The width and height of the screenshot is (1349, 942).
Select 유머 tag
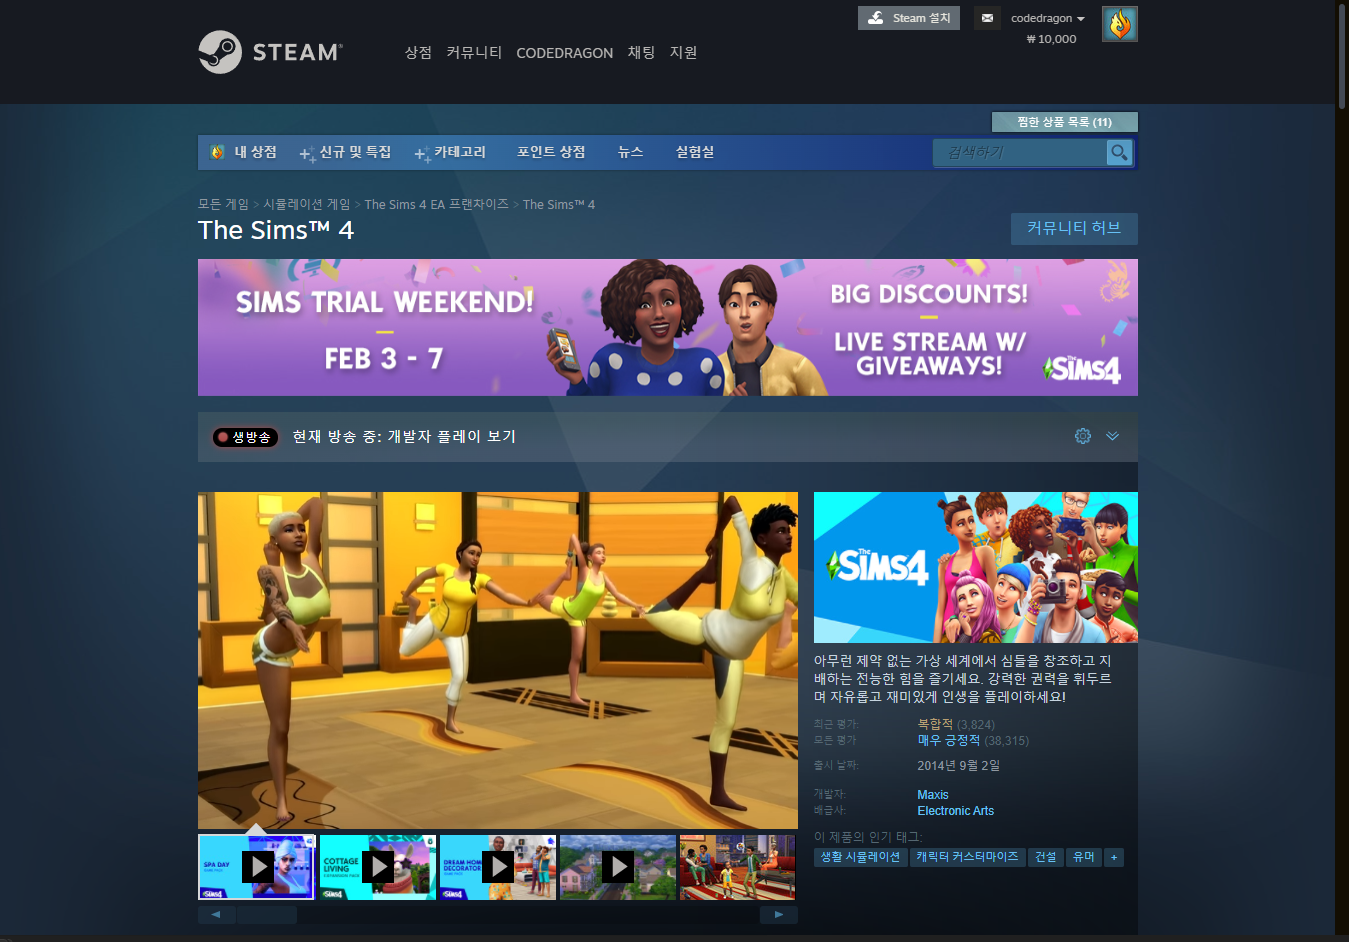(x=1084, y=857)
